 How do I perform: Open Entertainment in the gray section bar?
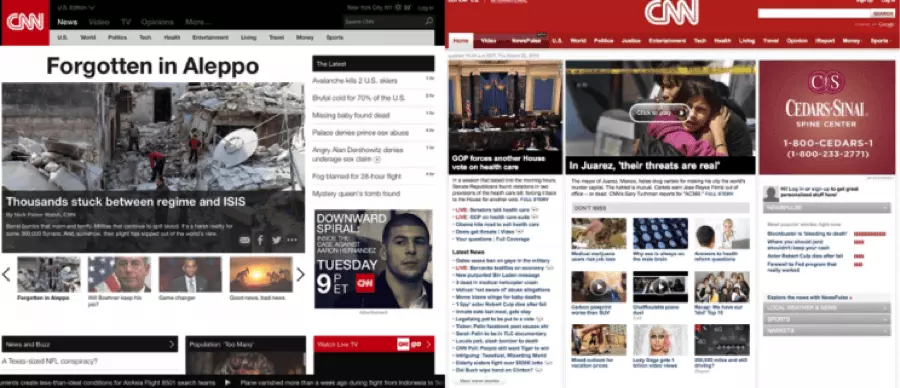(210, 37)
